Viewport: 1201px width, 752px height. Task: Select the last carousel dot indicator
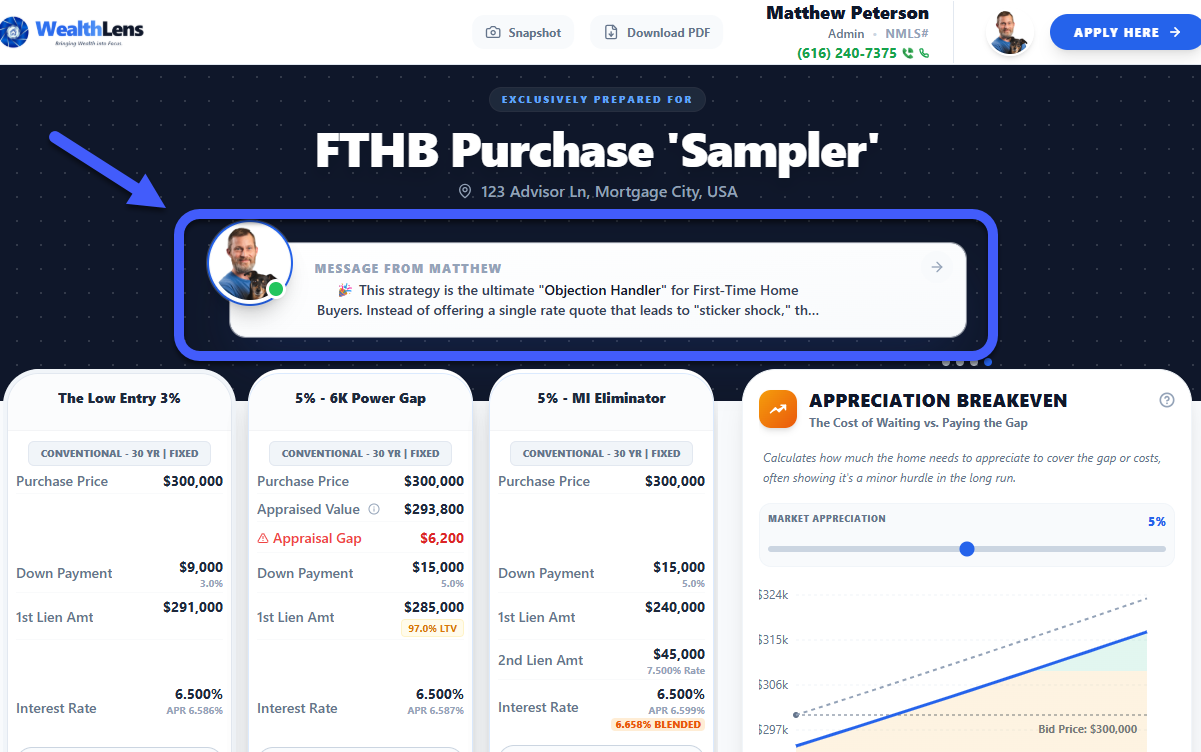click(x=988, y=362)
